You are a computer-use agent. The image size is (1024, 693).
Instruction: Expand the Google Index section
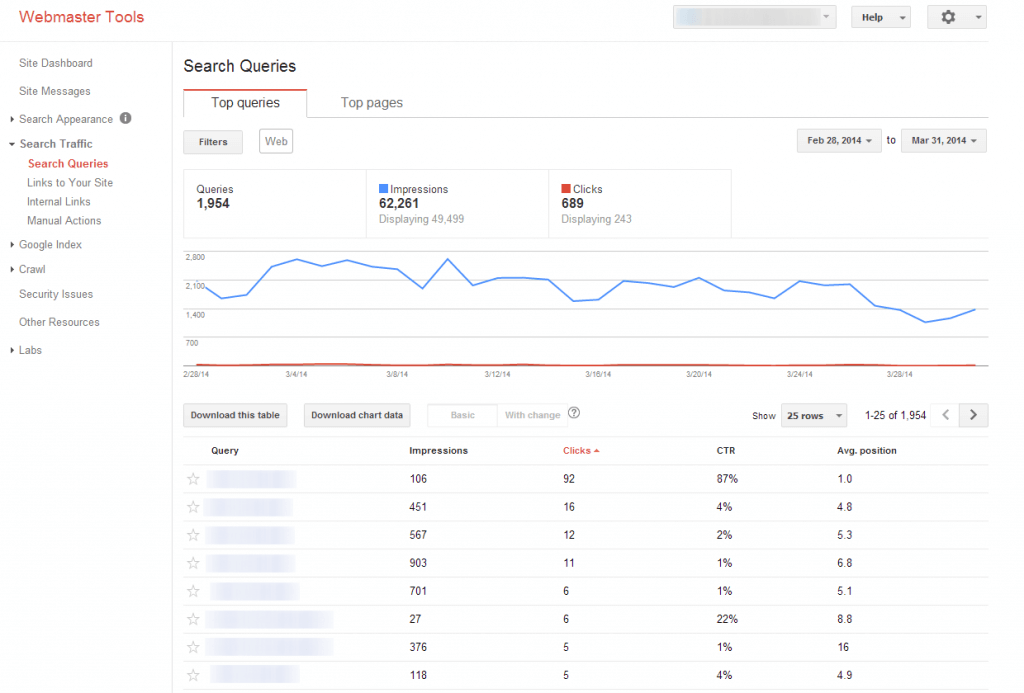click(12, 244)
